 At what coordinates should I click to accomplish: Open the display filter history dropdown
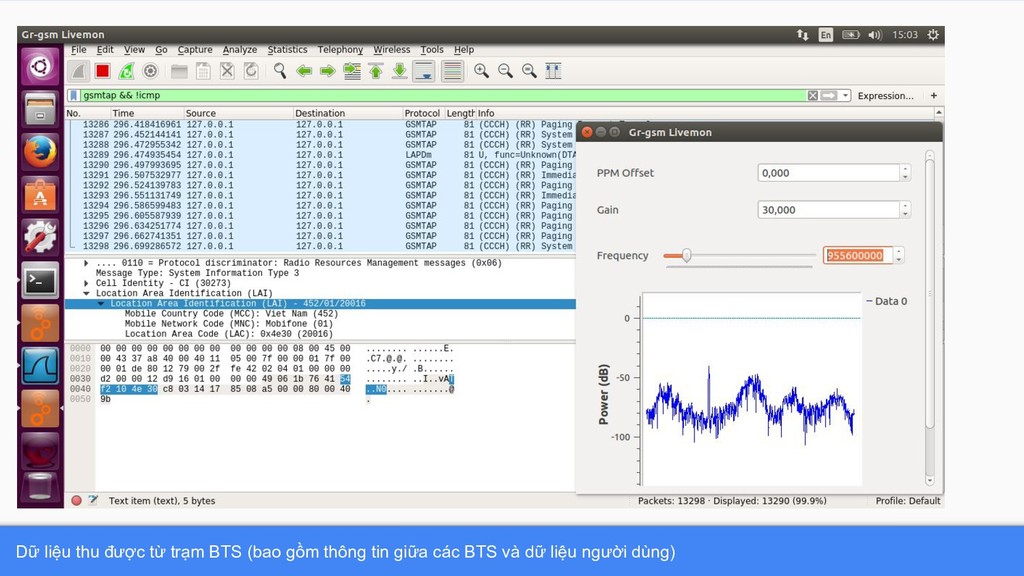click(x=845, y=95)
